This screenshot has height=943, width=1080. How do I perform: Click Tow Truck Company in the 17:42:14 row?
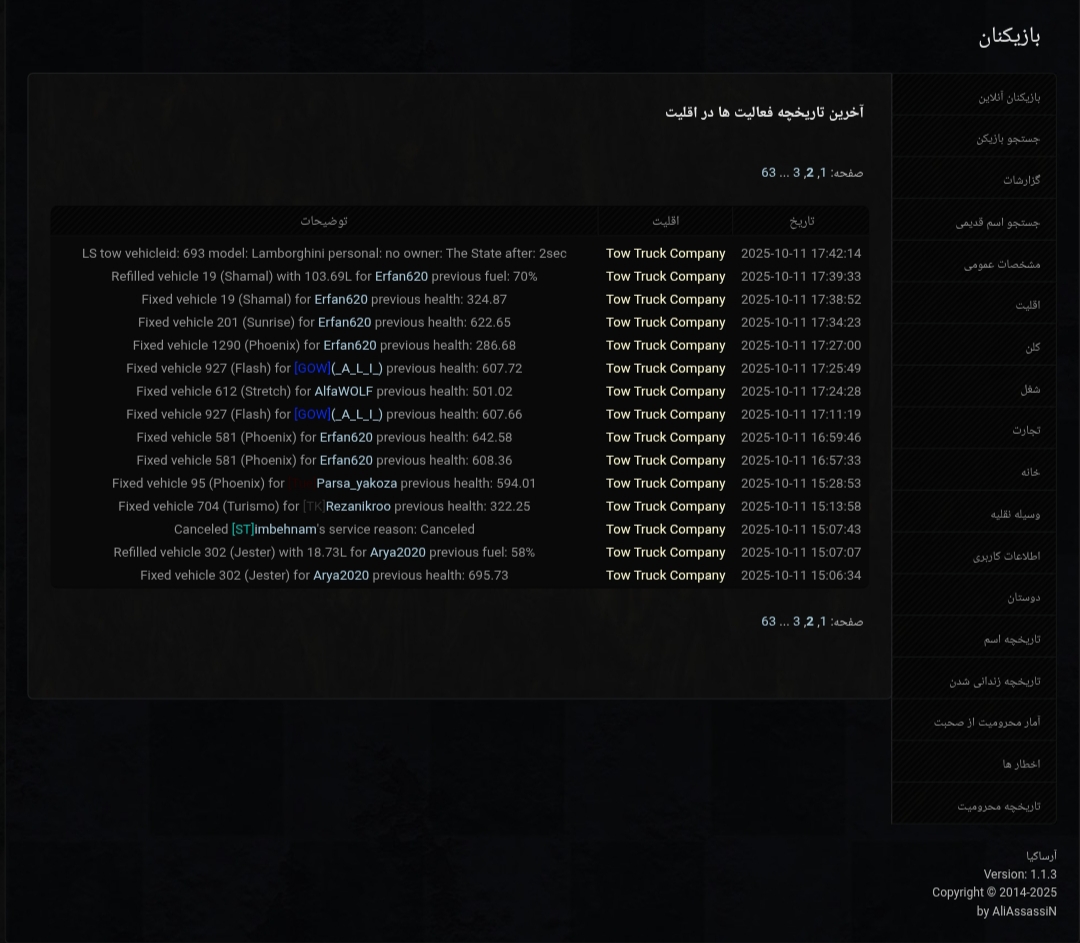point(665,254)
